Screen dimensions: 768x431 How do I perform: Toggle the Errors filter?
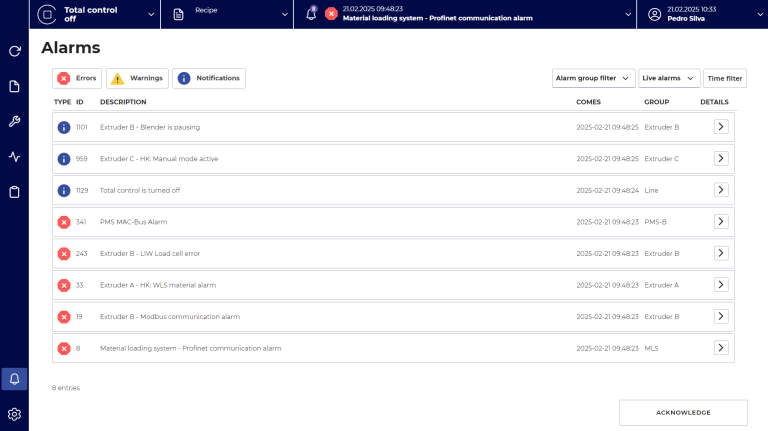coord(77,78)
